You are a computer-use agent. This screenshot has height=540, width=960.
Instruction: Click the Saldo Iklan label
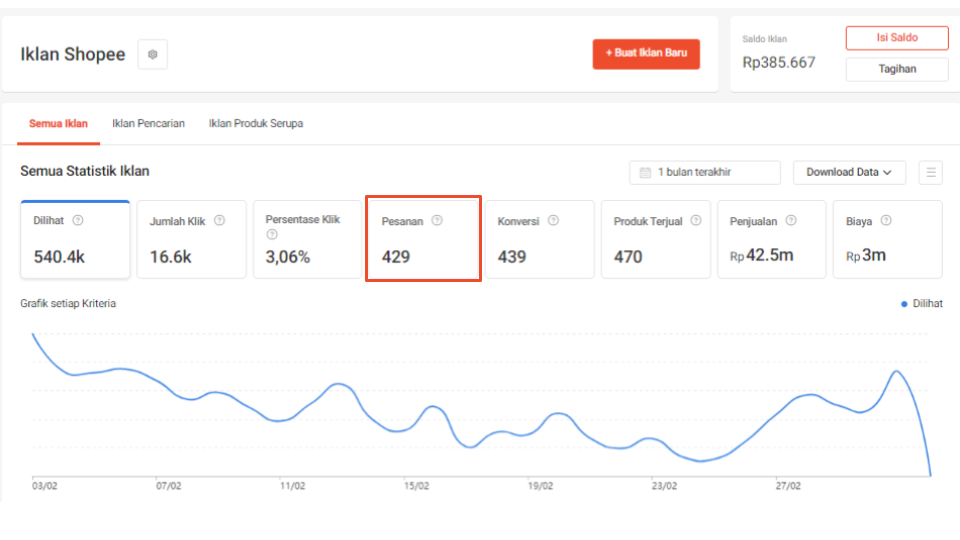tap(765, 39)
